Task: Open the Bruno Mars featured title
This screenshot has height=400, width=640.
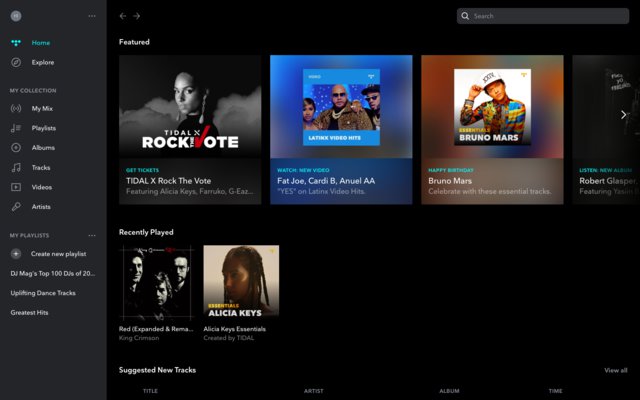Action: click(x=450, y=181)
